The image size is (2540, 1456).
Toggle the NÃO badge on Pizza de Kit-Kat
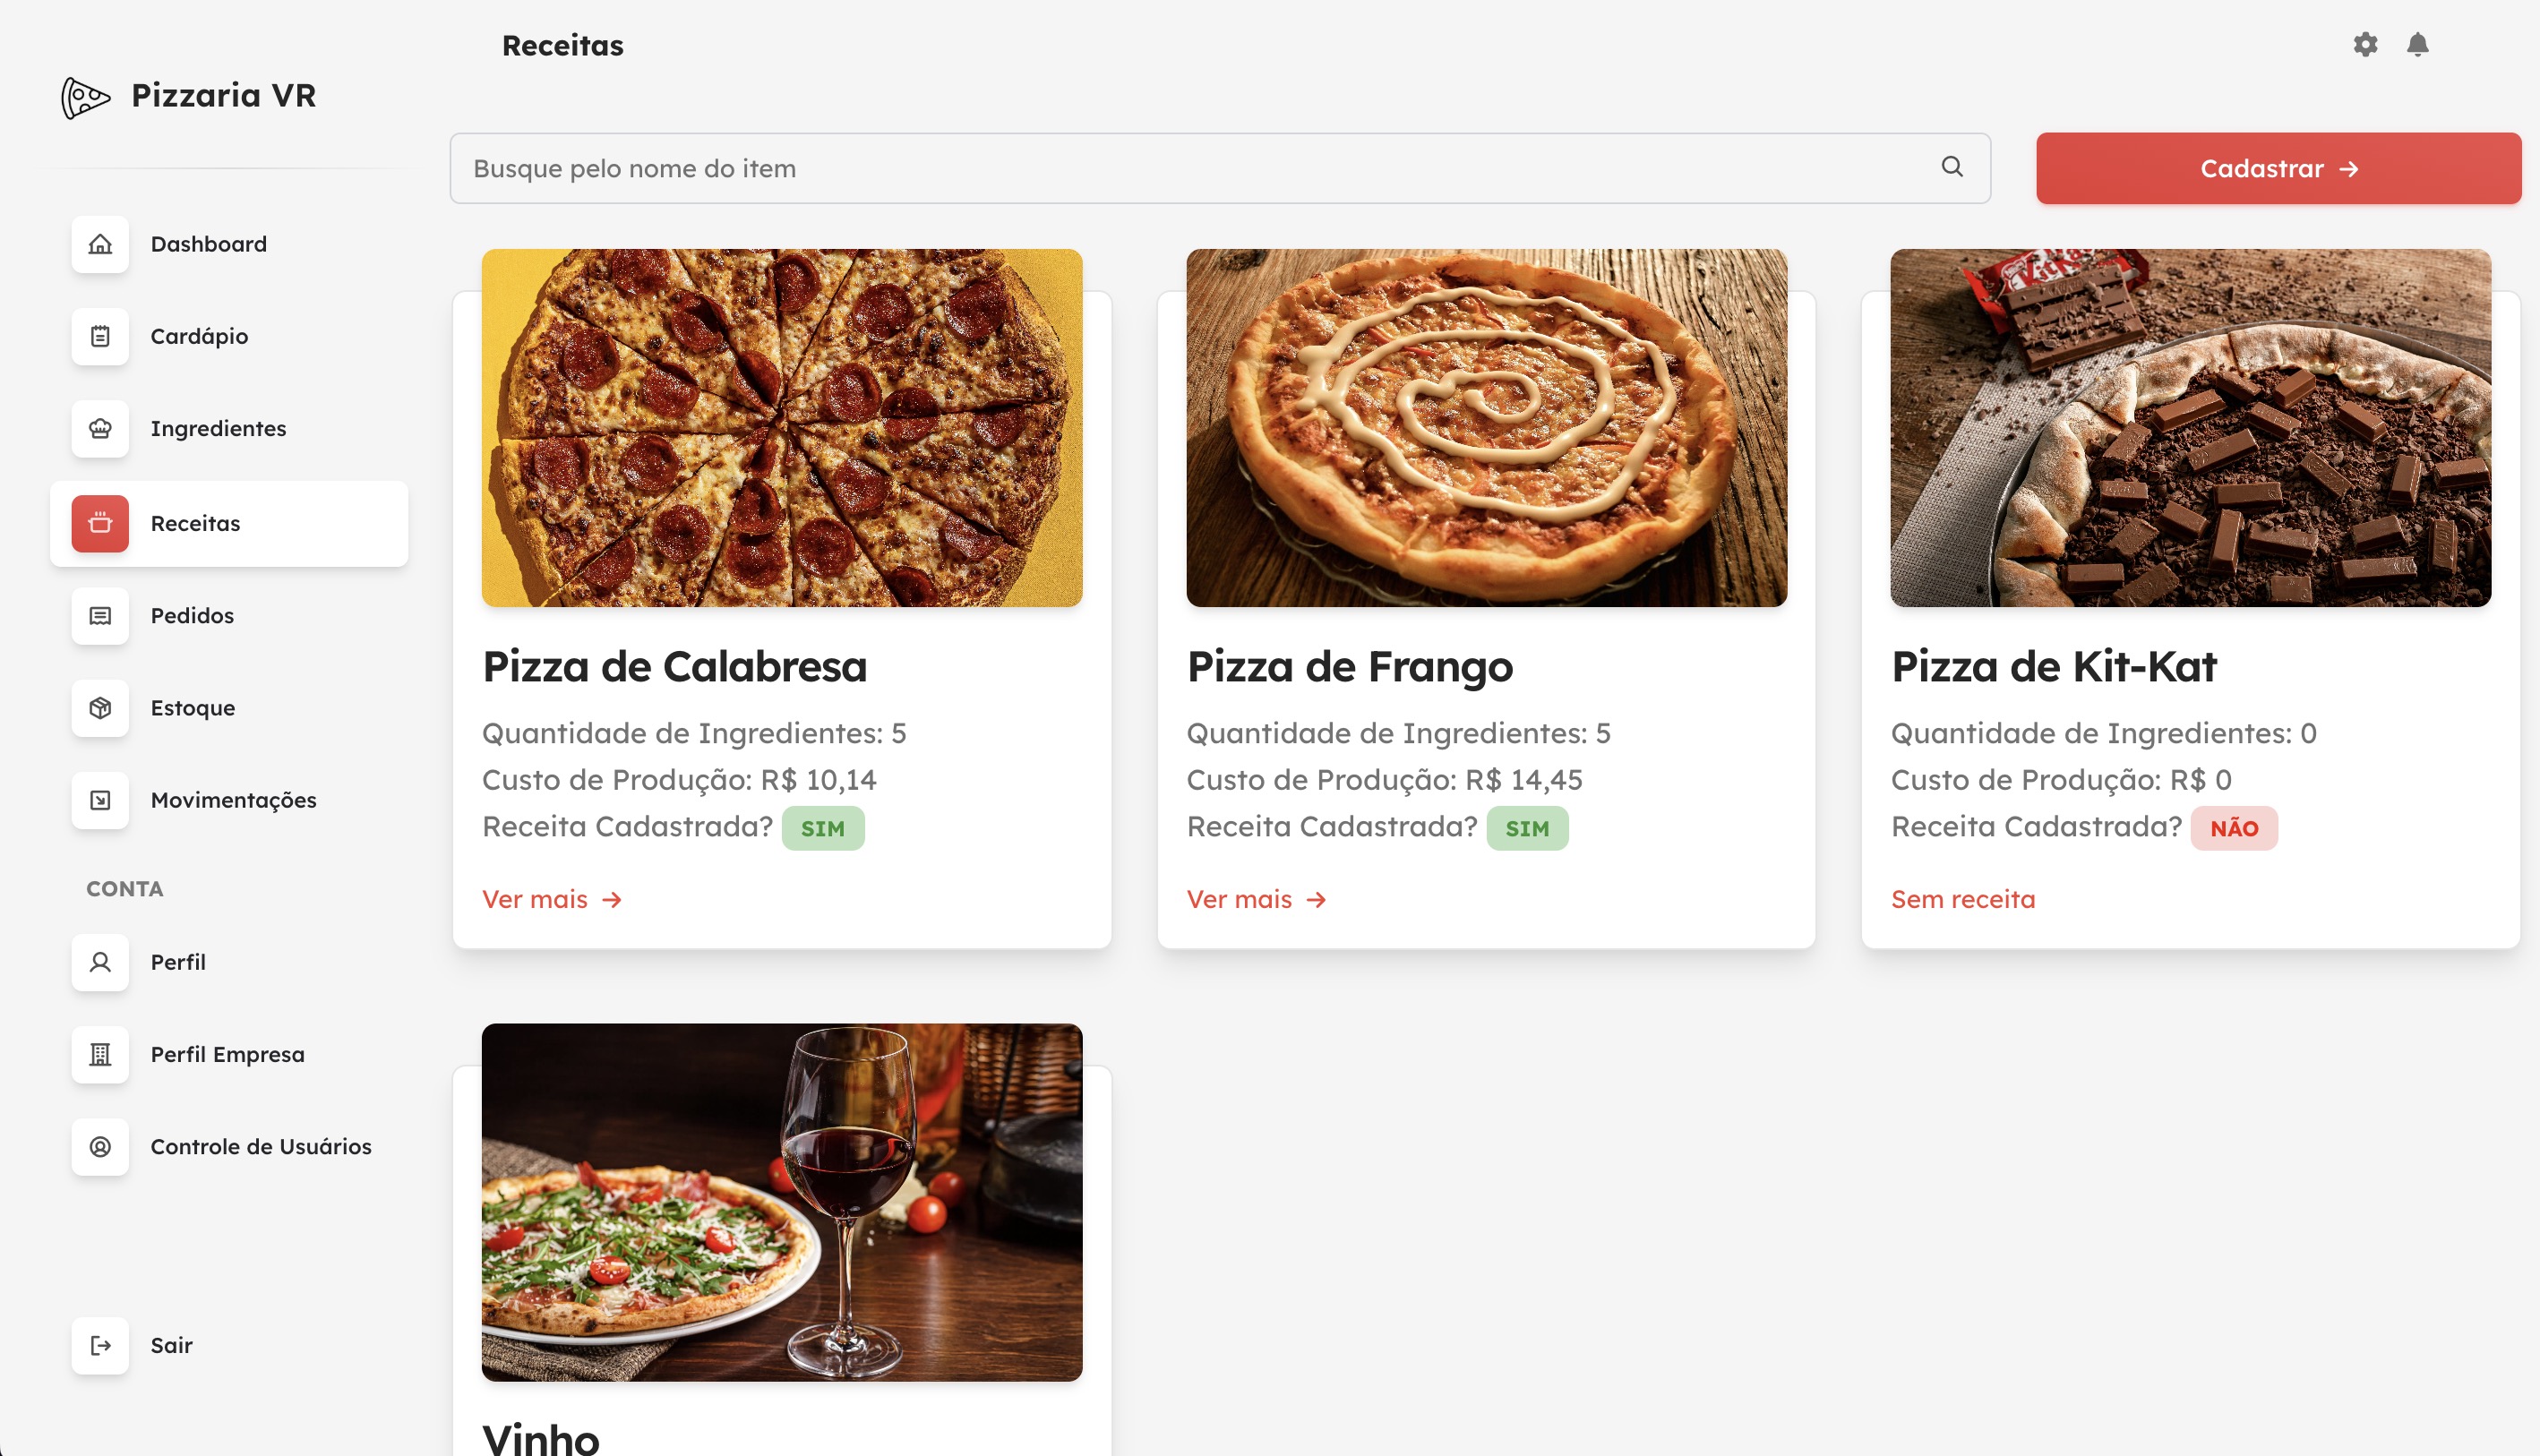point(2234,827)
